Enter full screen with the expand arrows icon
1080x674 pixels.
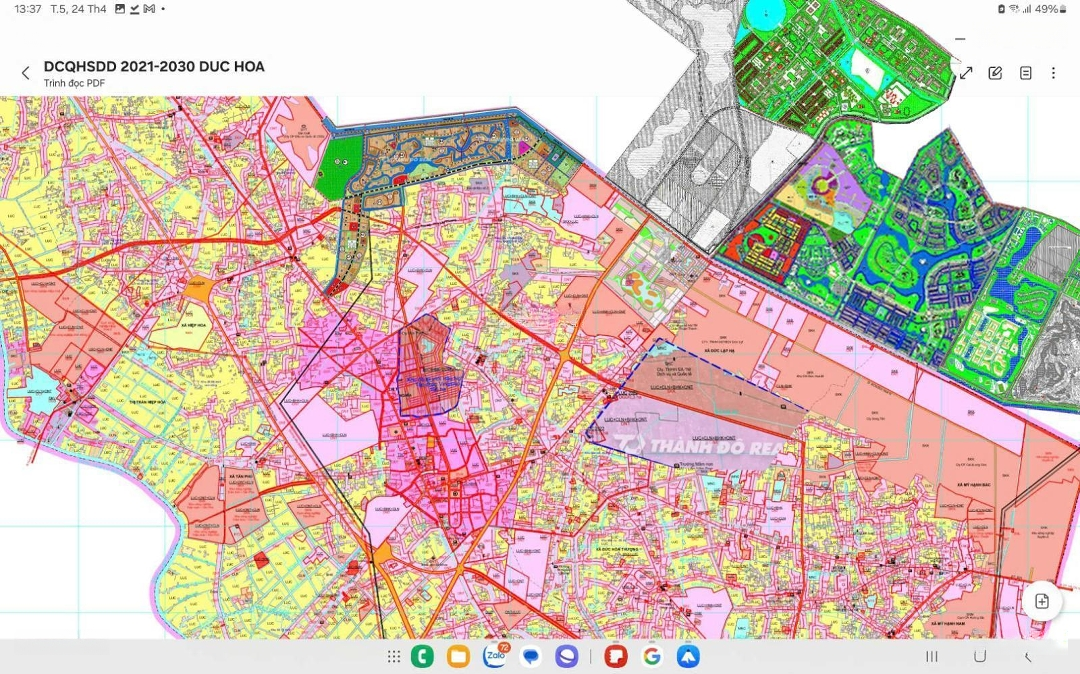point(966,73)
